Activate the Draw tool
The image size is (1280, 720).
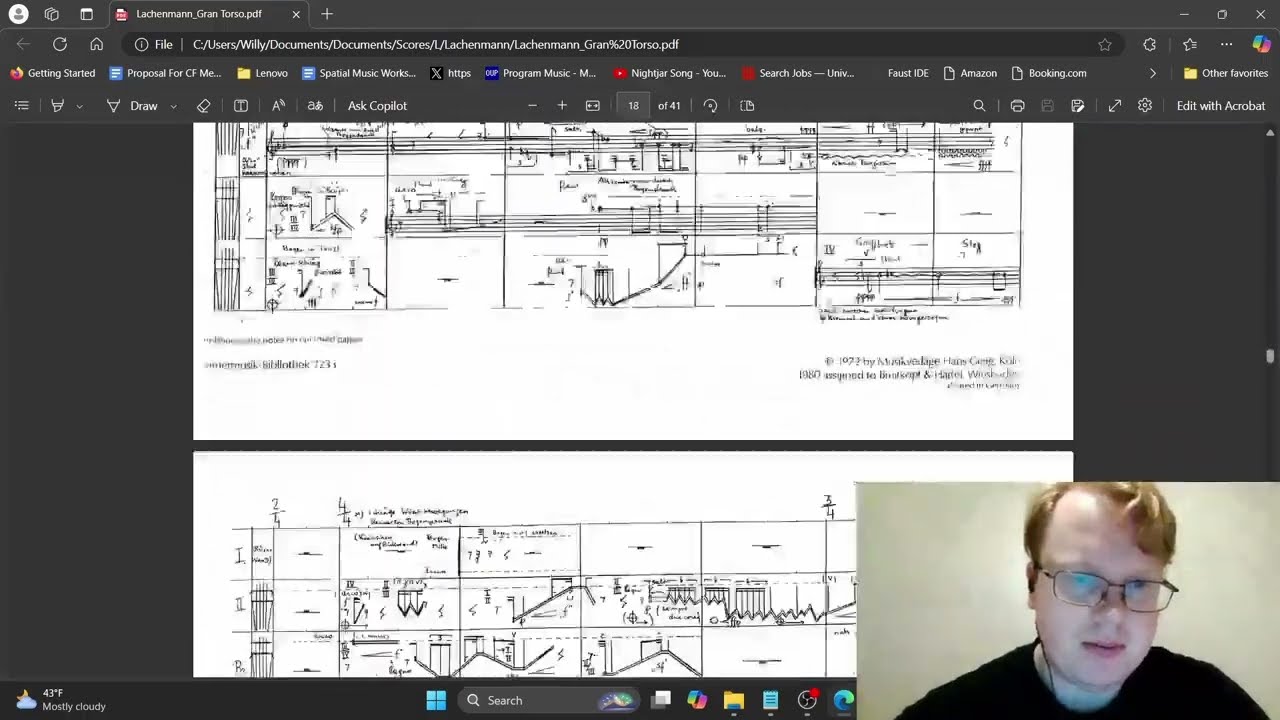coord(132,105)
